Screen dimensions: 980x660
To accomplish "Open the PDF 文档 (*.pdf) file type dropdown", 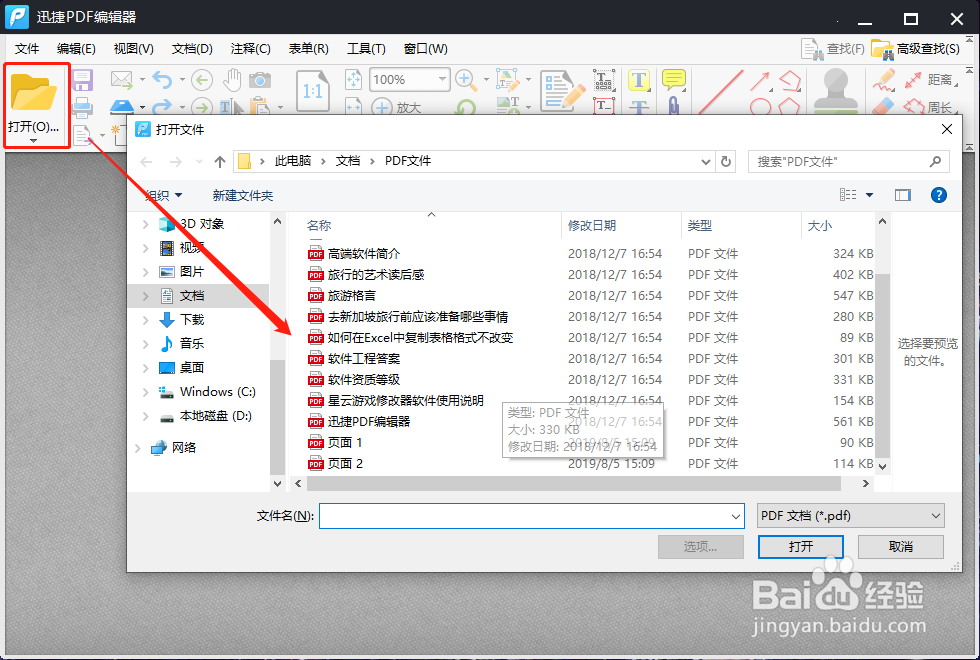I will (x=849, y=515).
